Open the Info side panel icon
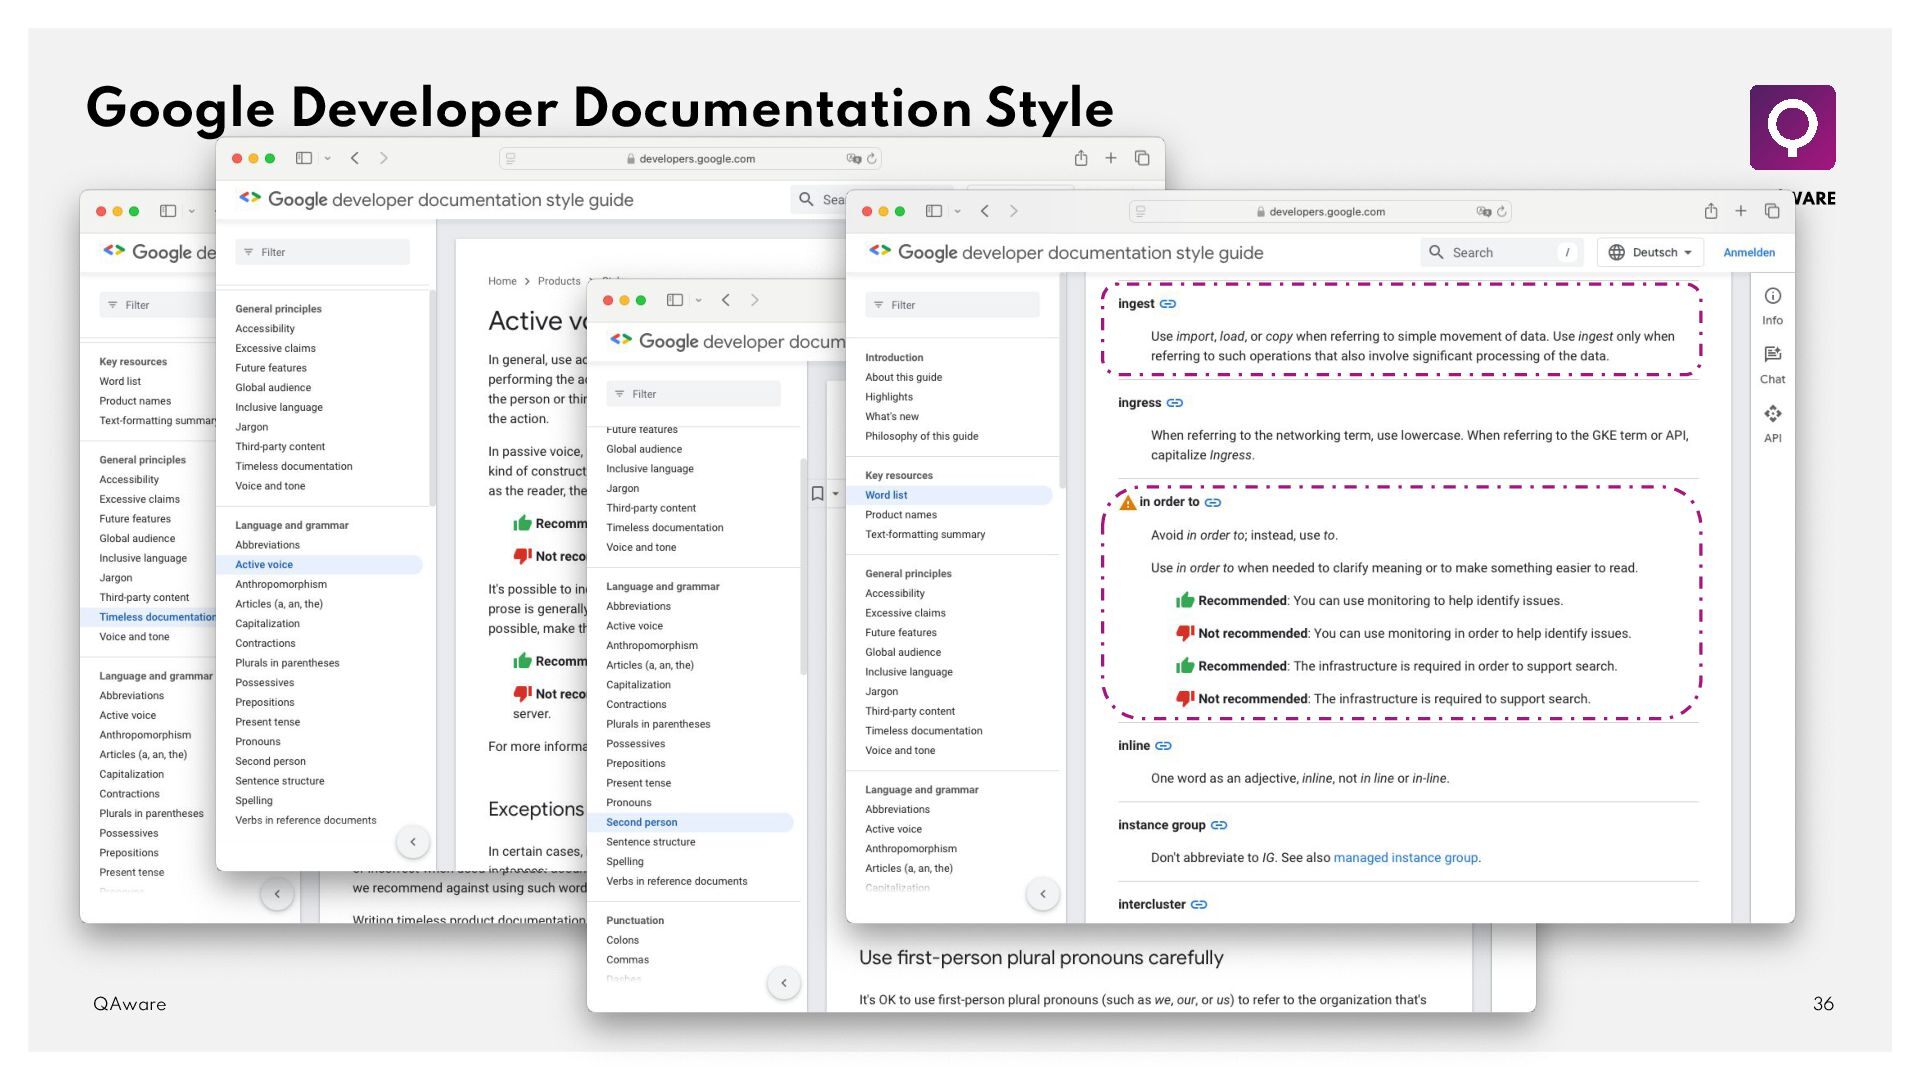The height and width of the screenshot is (1080, 1920). point(1772,297)
